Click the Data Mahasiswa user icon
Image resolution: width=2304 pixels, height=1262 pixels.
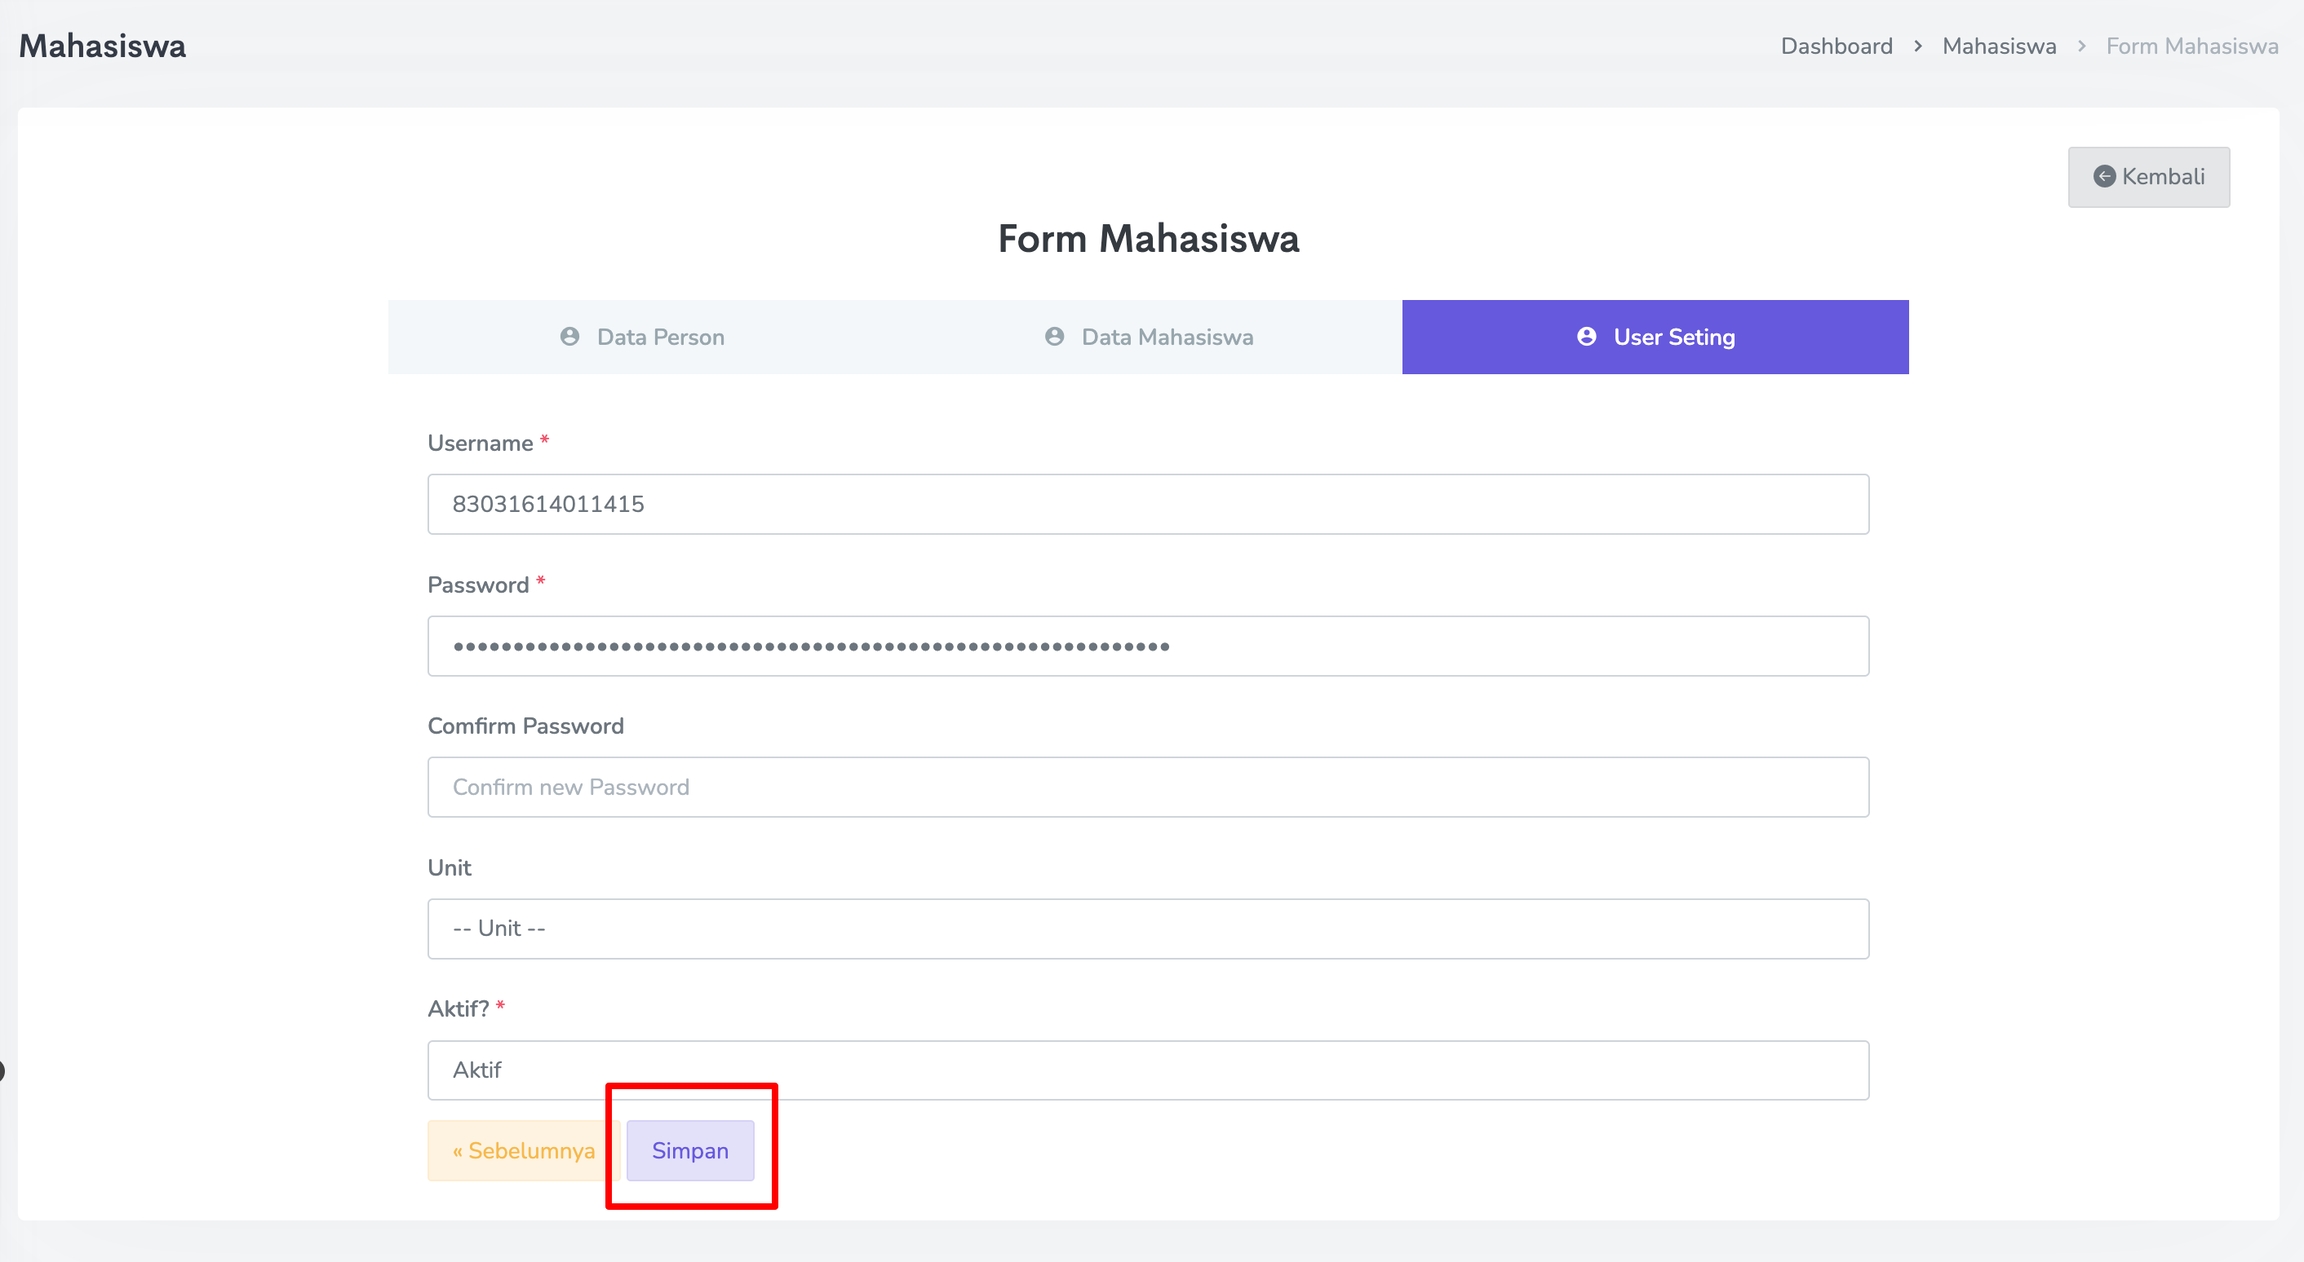coord(1054,337)
